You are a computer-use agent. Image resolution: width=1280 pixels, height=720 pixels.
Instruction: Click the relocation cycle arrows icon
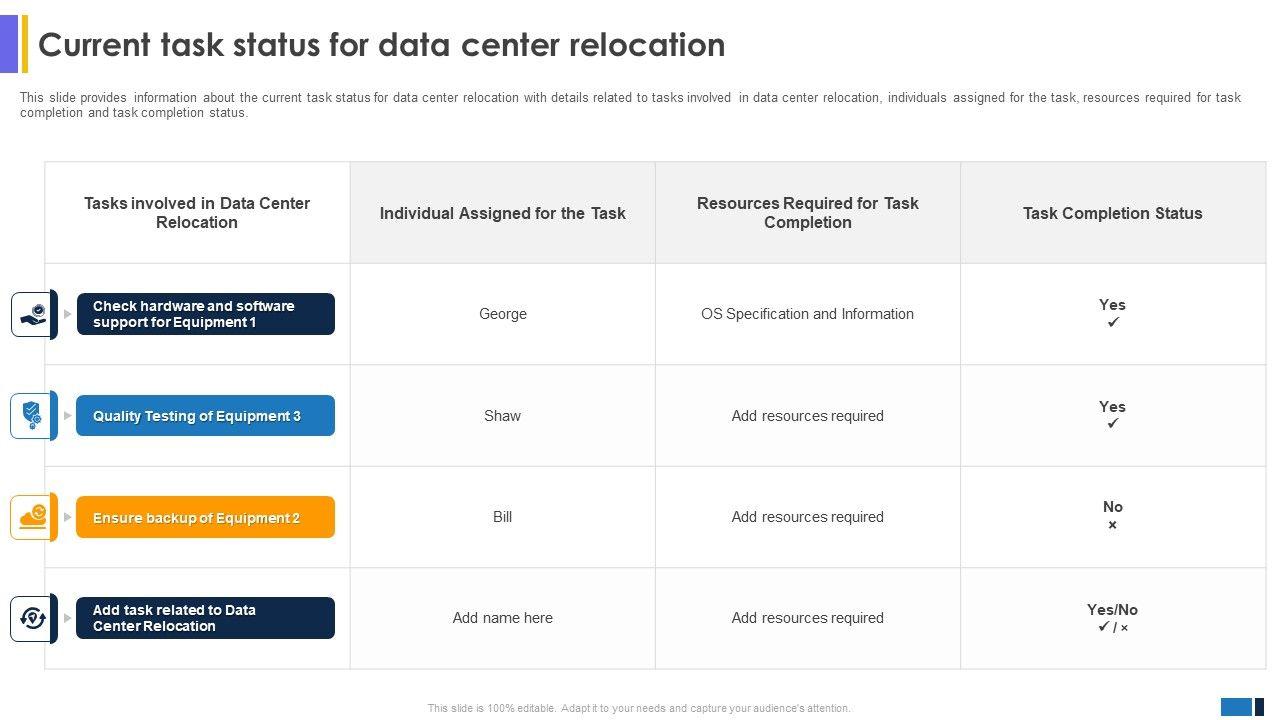(33, 618)
